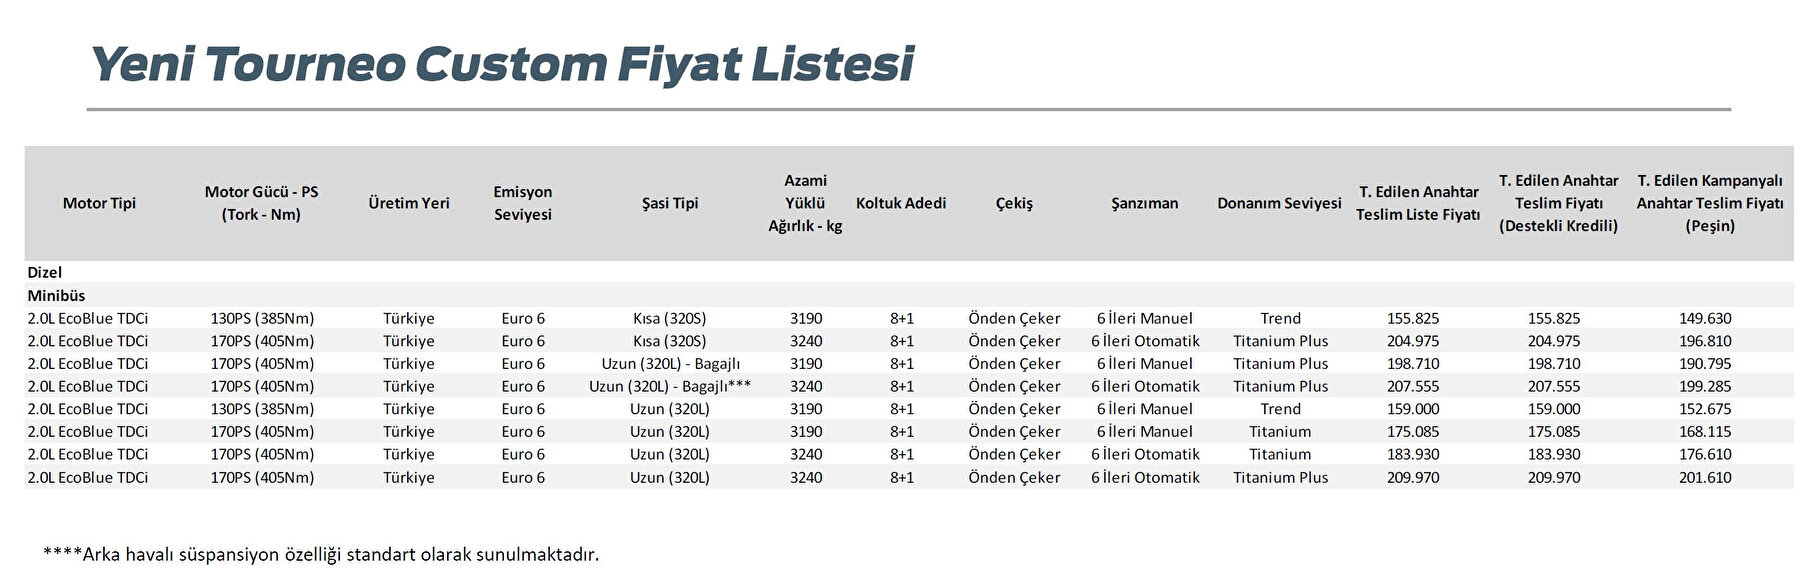Click the campaign price 149.630

(x=1705, y=318)
